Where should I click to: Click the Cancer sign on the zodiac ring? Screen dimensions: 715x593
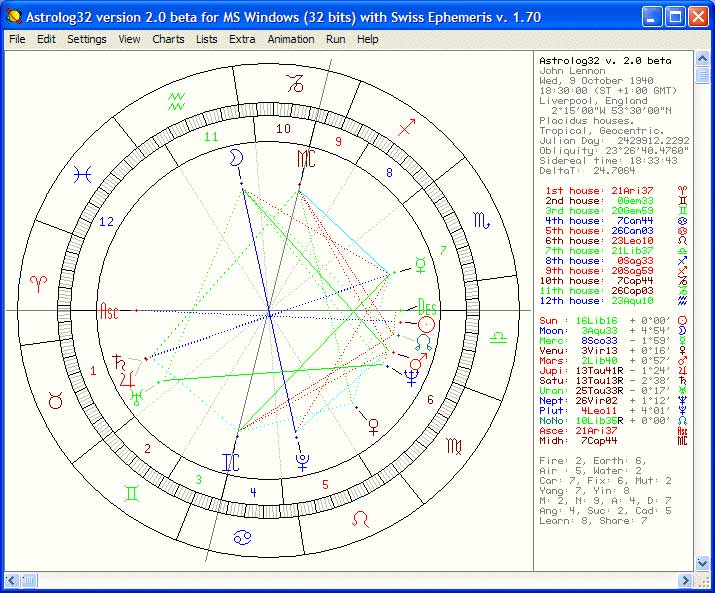(242, 537)
